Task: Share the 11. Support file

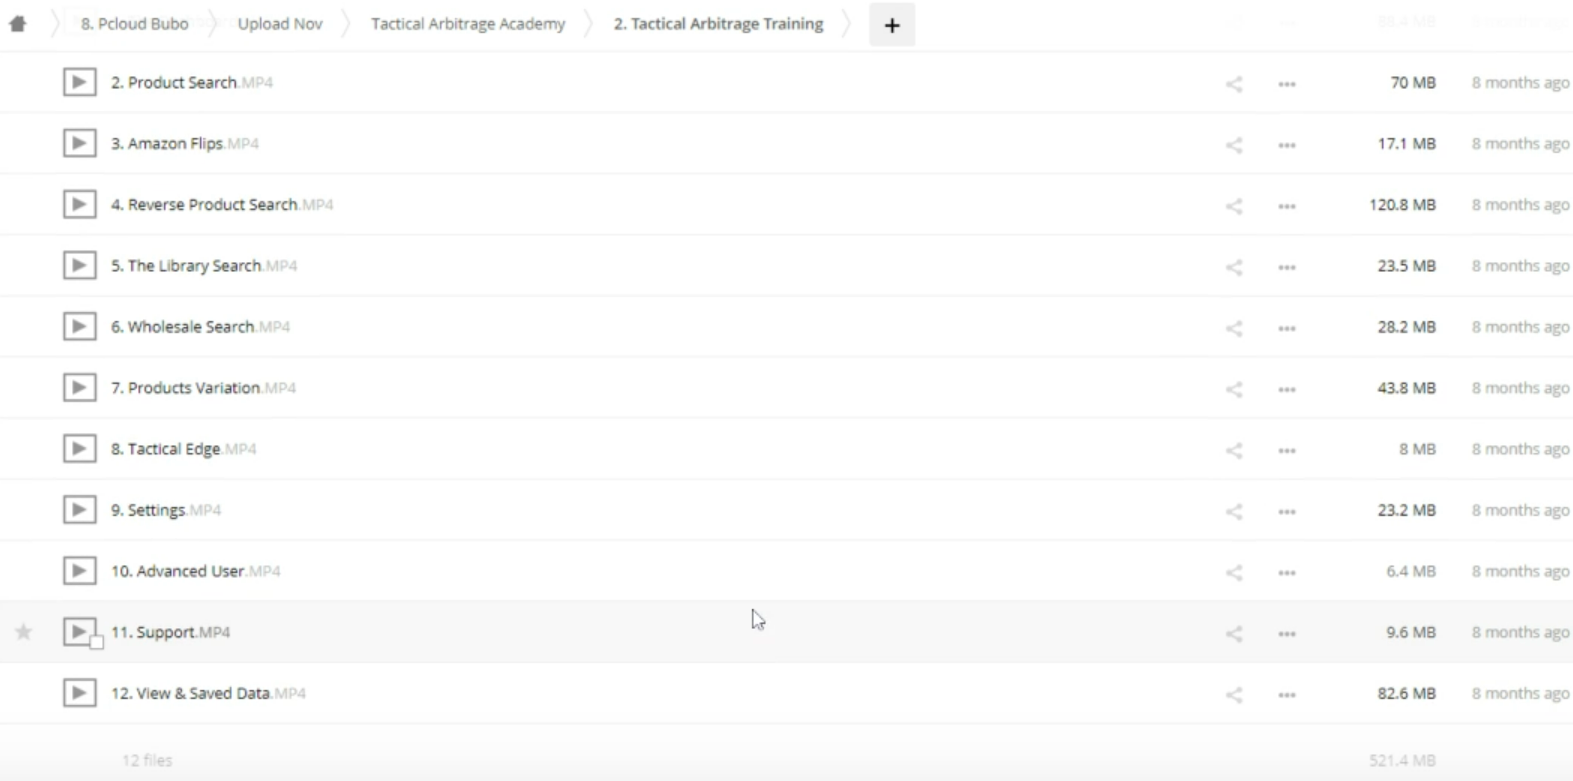Action: pos(1234,633)
